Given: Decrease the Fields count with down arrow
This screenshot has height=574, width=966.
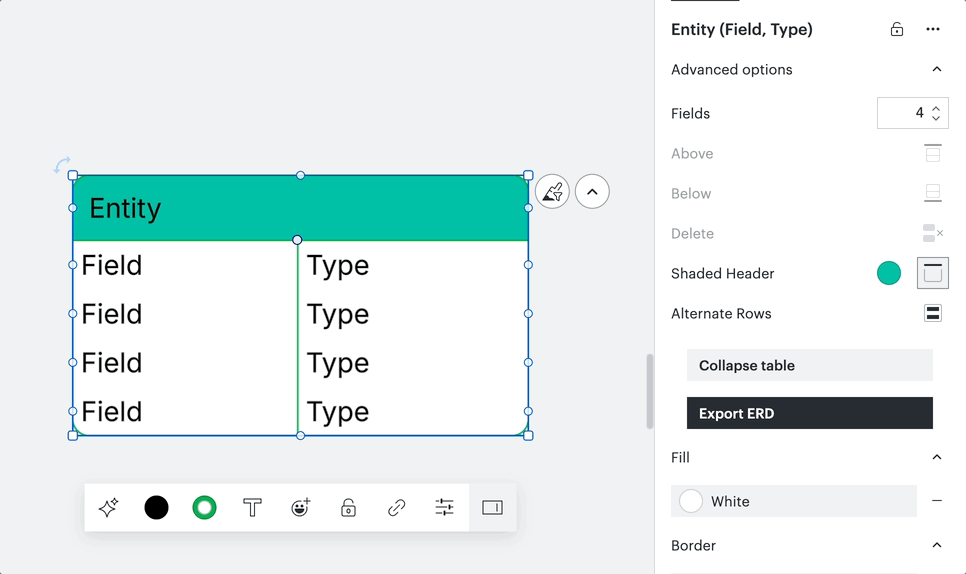Looking at the screenshot, I should coord(936,118).
